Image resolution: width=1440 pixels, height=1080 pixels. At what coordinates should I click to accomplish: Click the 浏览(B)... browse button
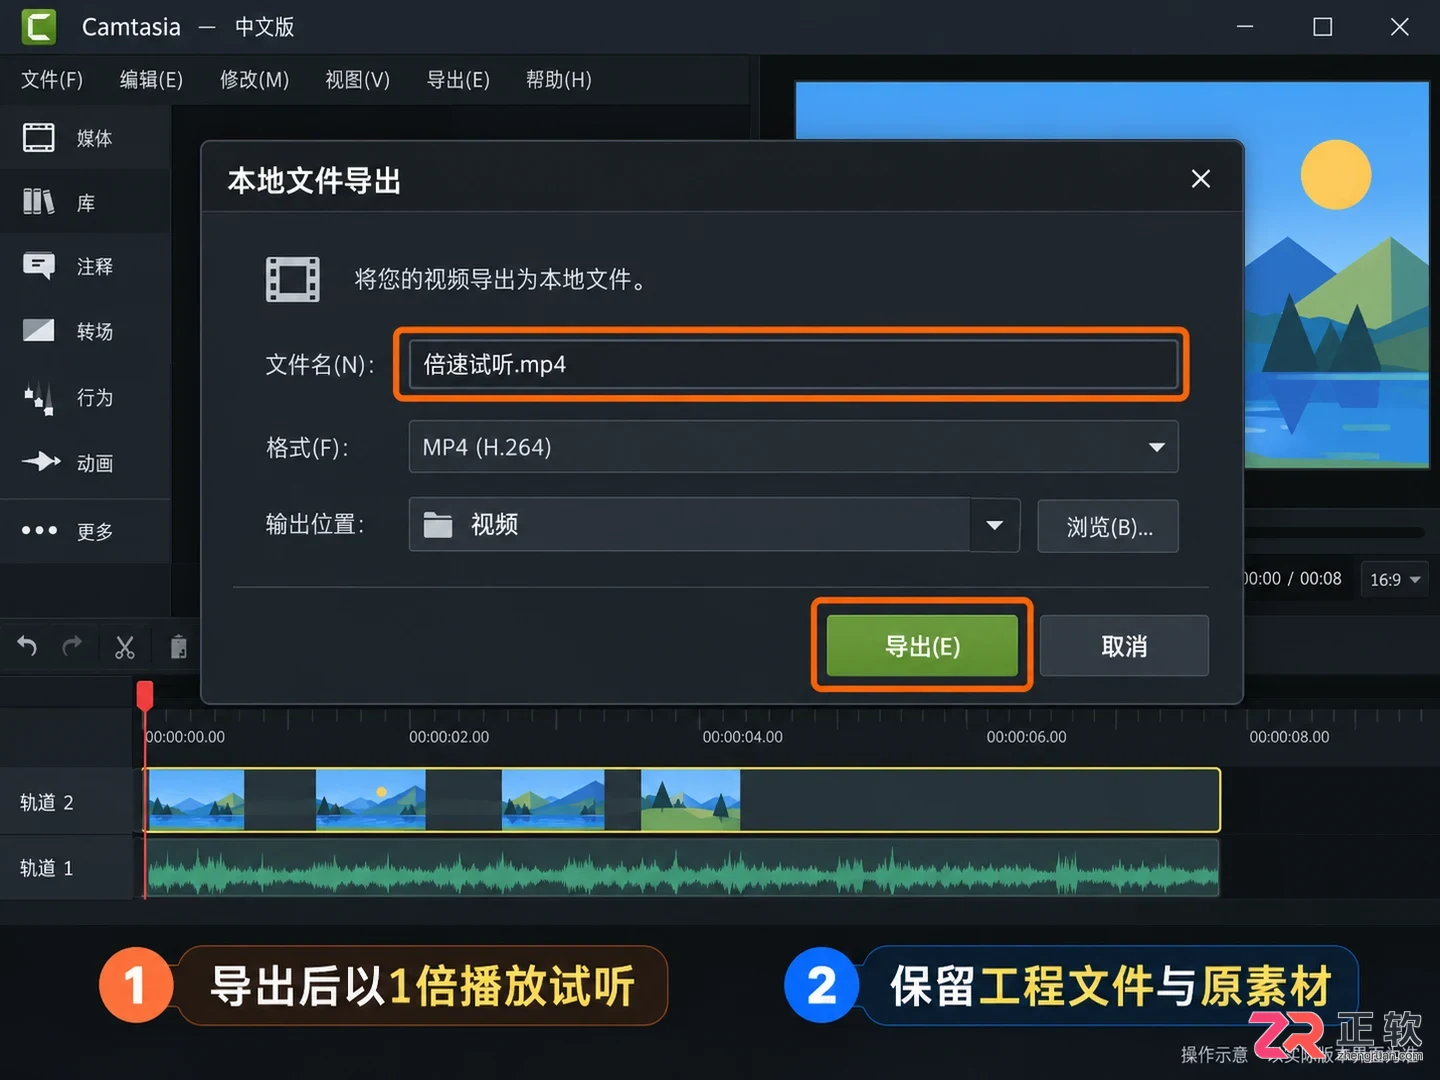1108,526
